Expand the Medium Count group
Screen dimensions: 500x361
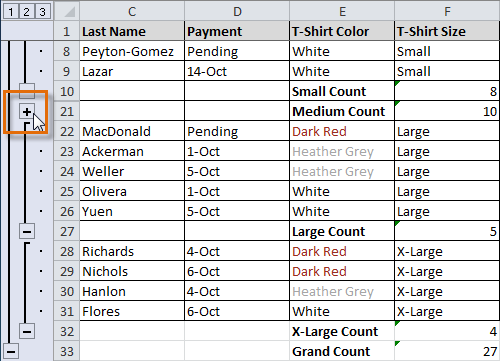click(27, 112)
